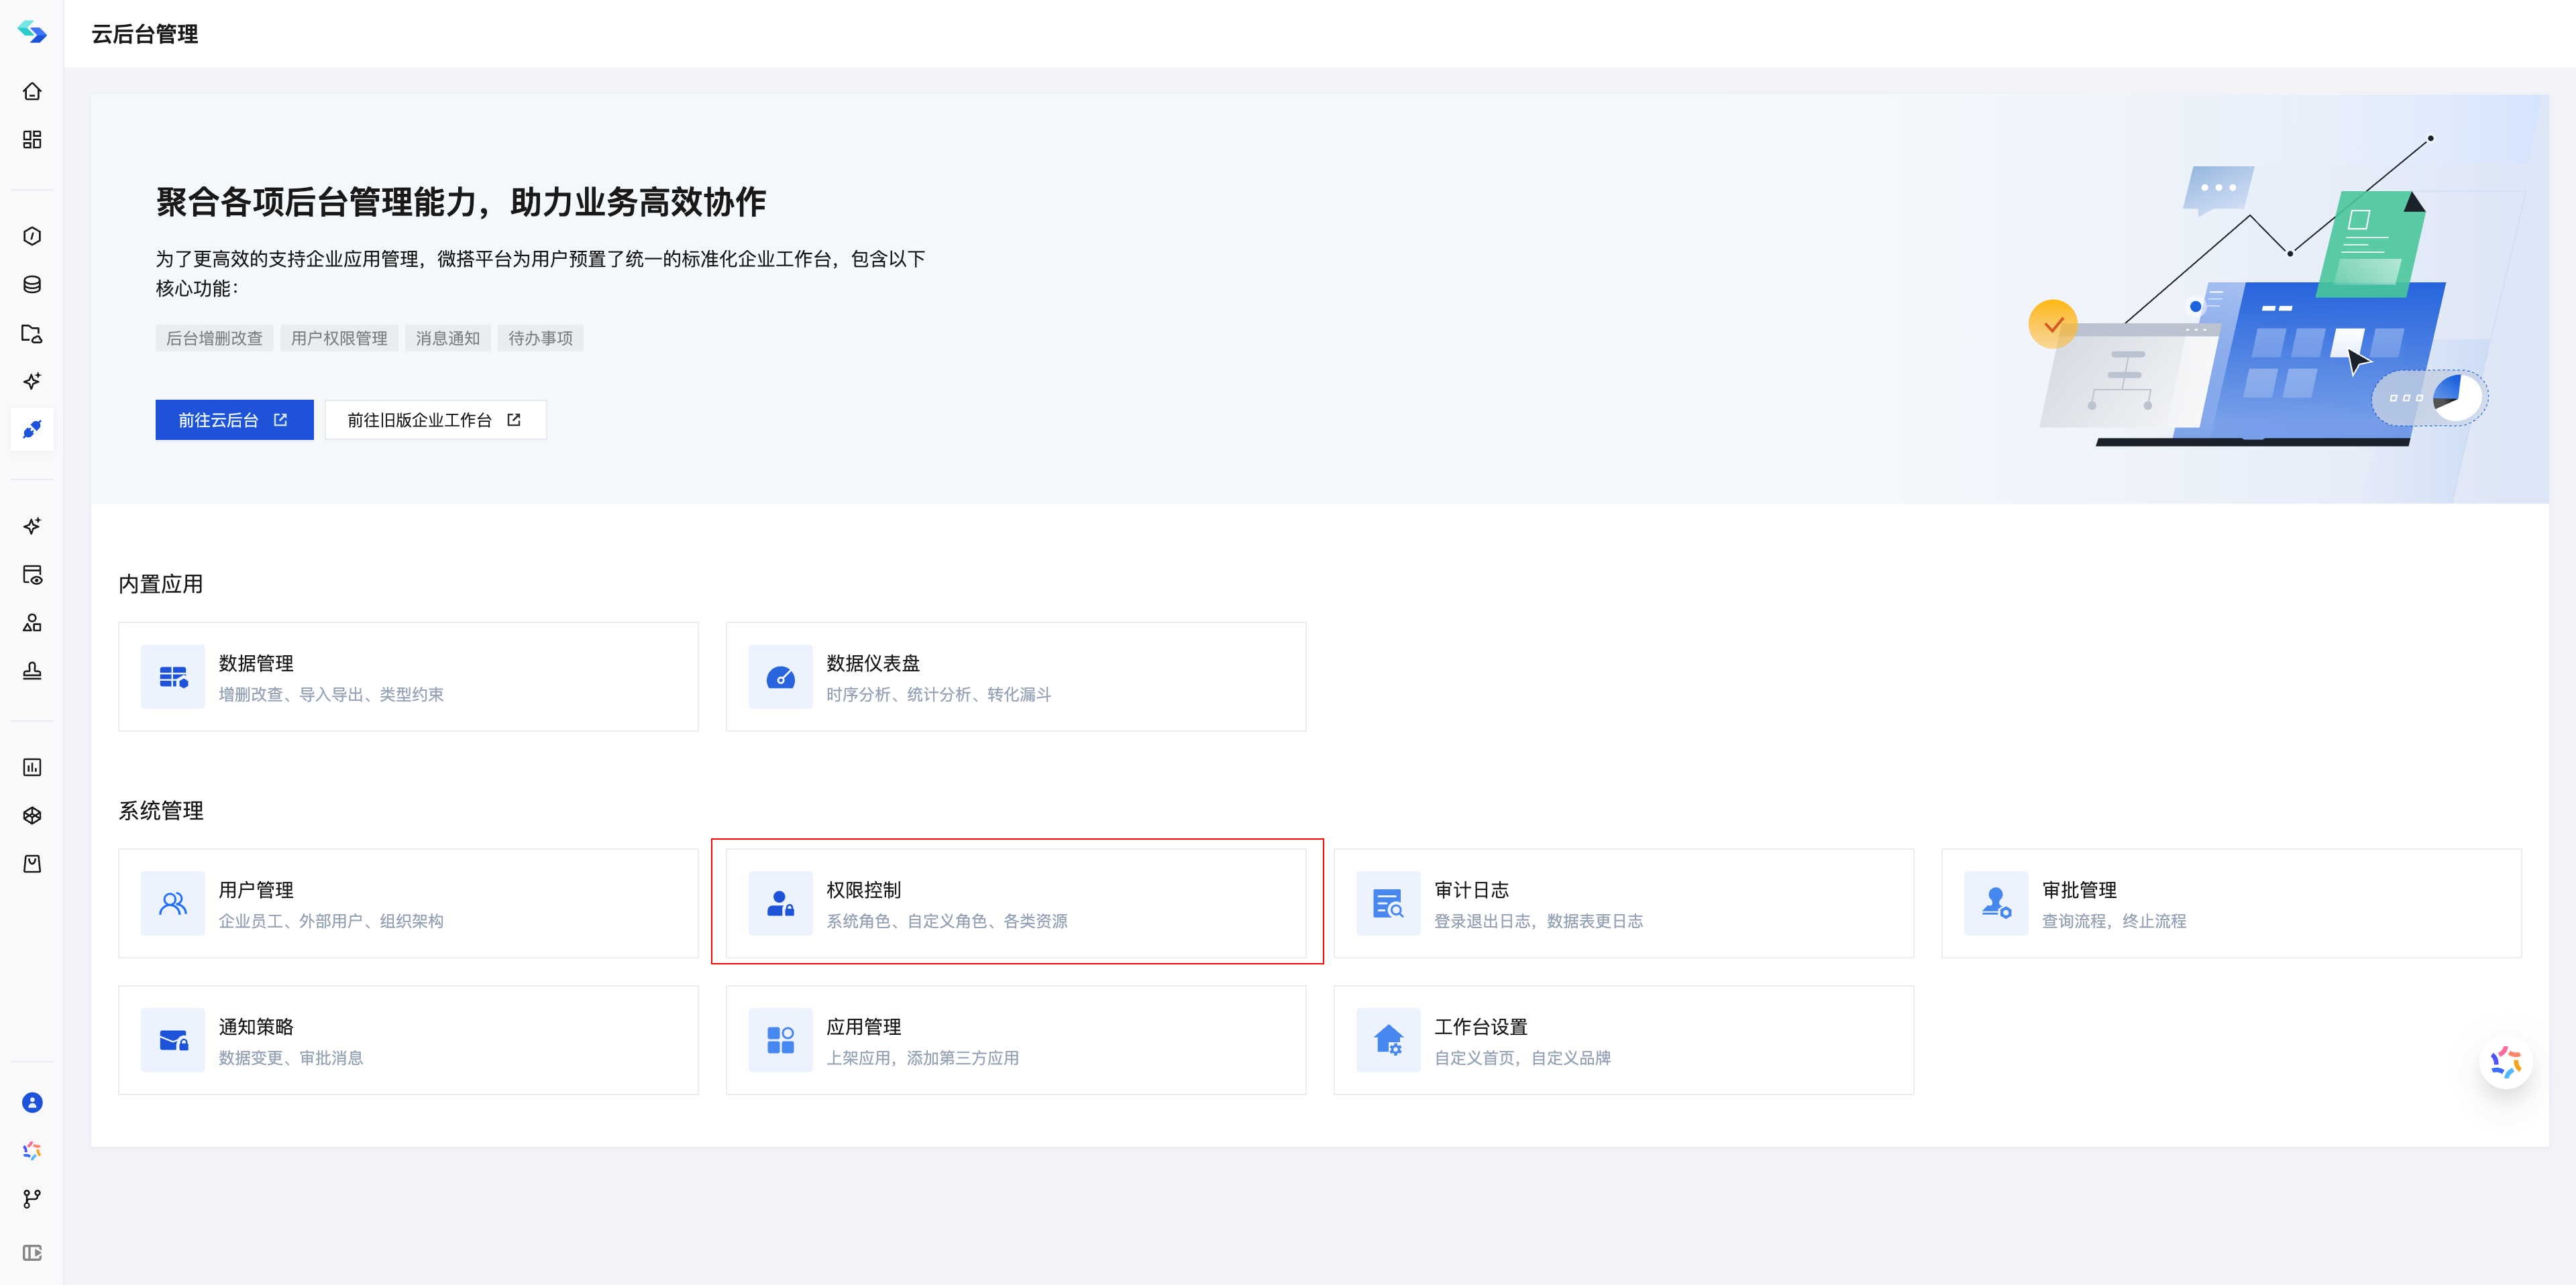2576x1285 pixels.
Task: Click the 后台增删改查 tag
Action: pos(214,338)
